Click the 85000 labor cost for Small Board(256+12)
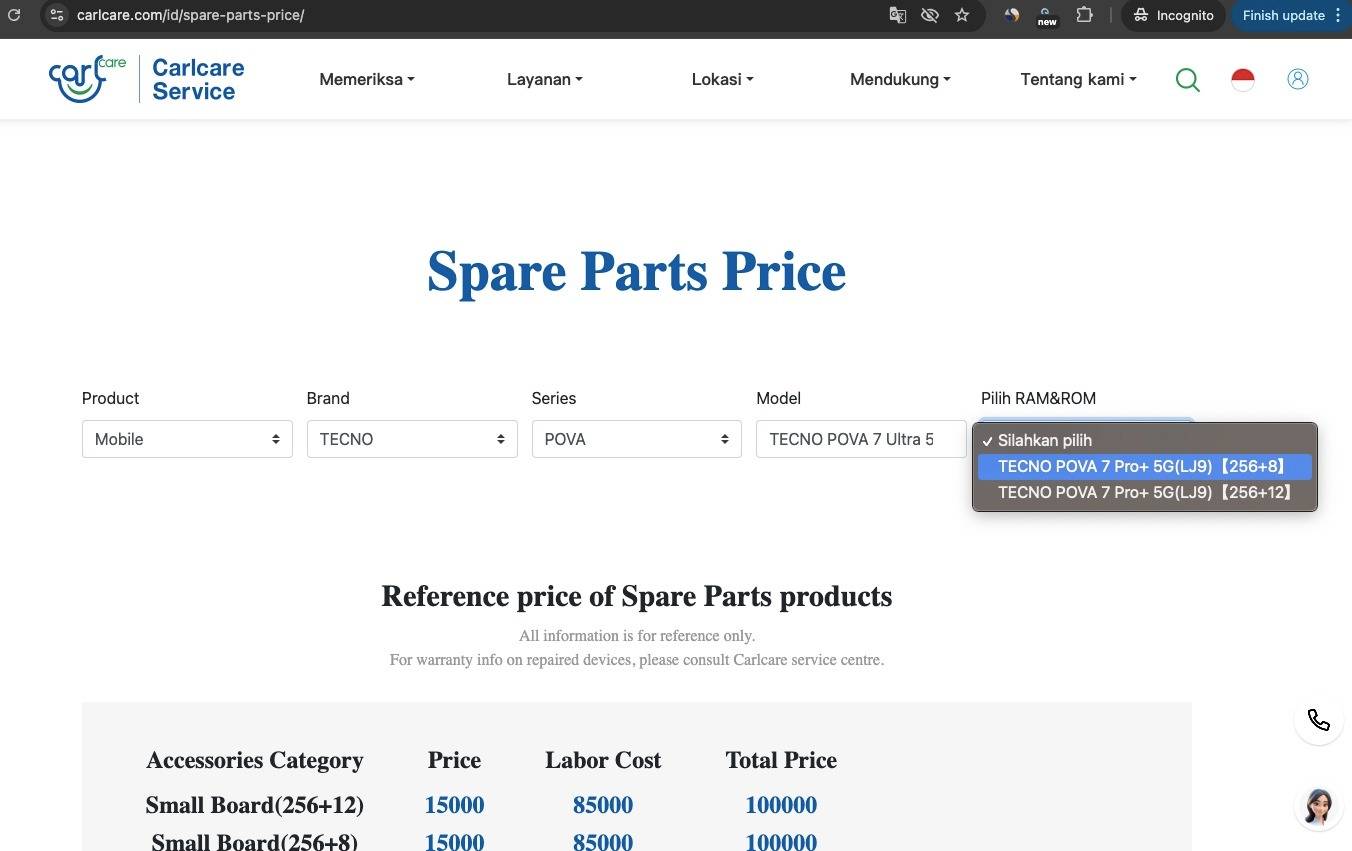The height and width of the screenshot is (851, 1352). tap(603, 805)
